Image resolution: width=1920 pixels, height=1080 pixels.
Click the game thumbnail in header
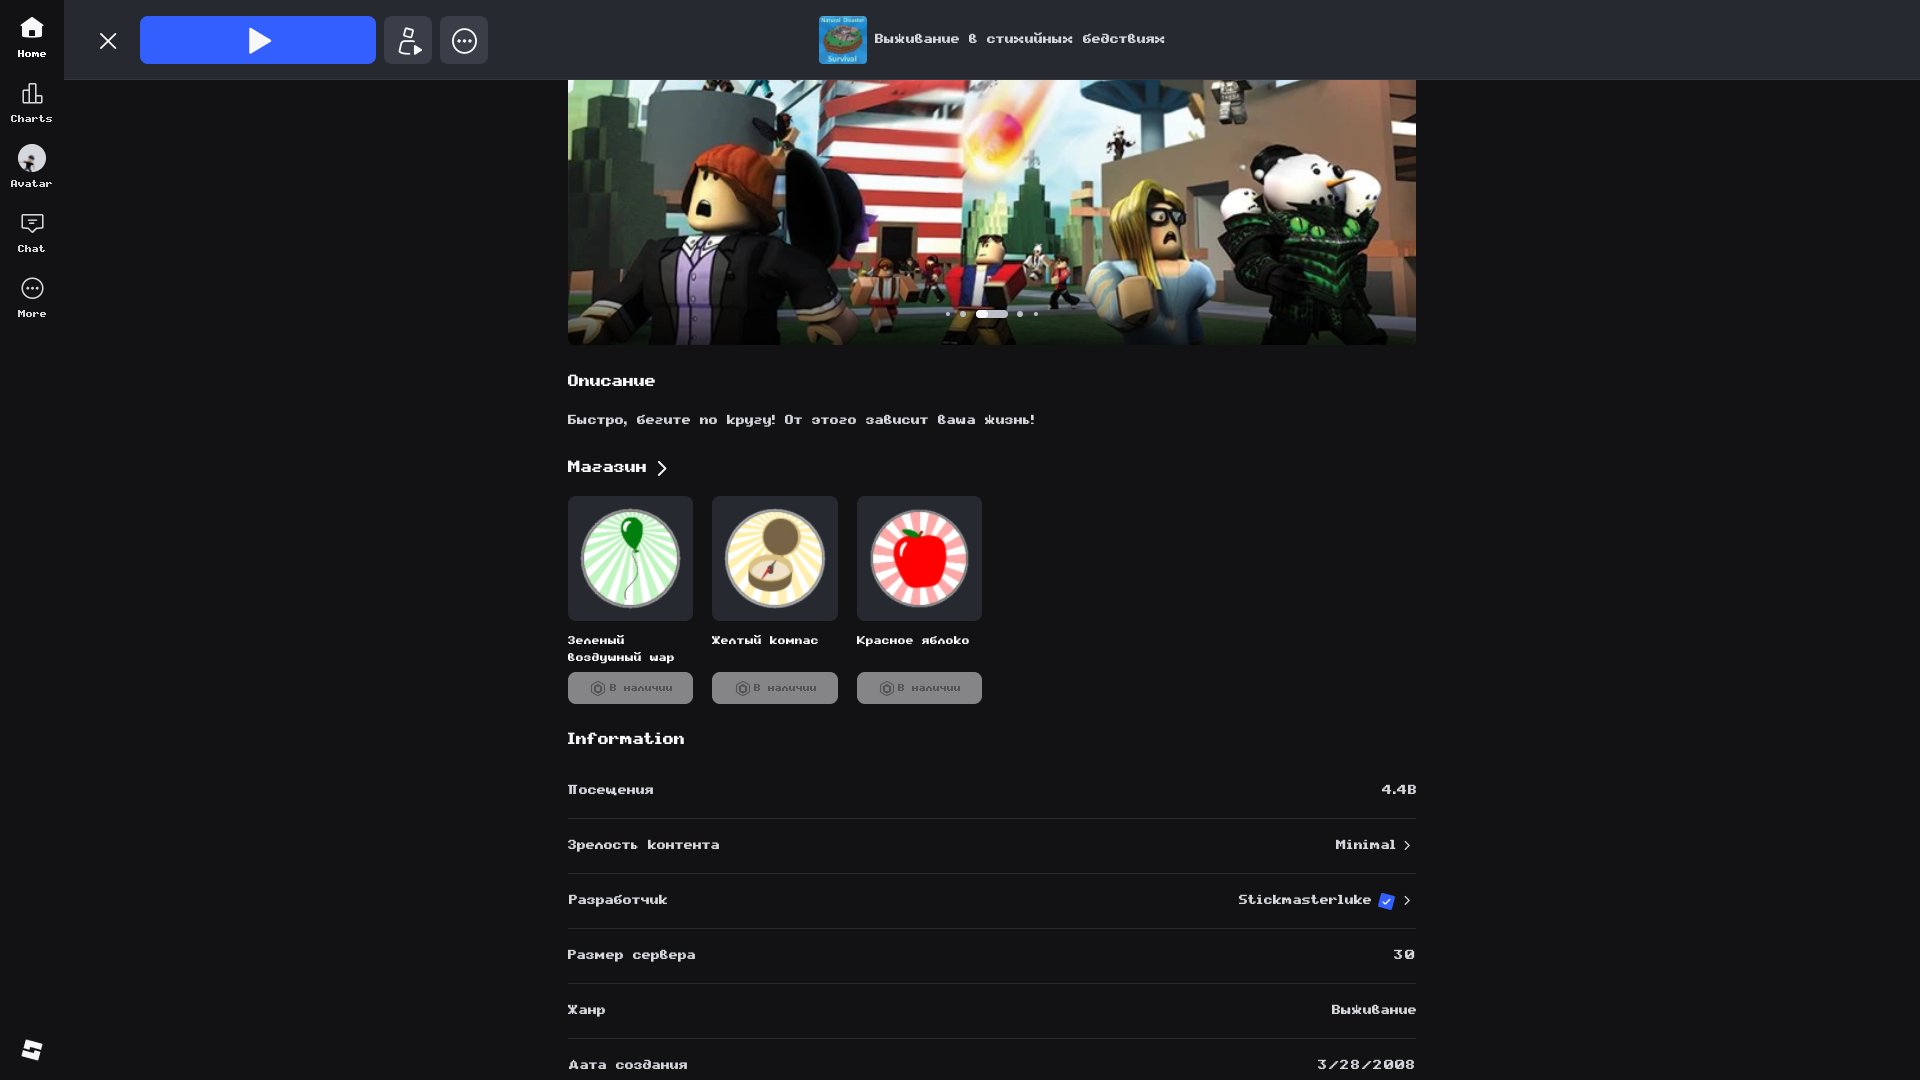click(843, 40)
